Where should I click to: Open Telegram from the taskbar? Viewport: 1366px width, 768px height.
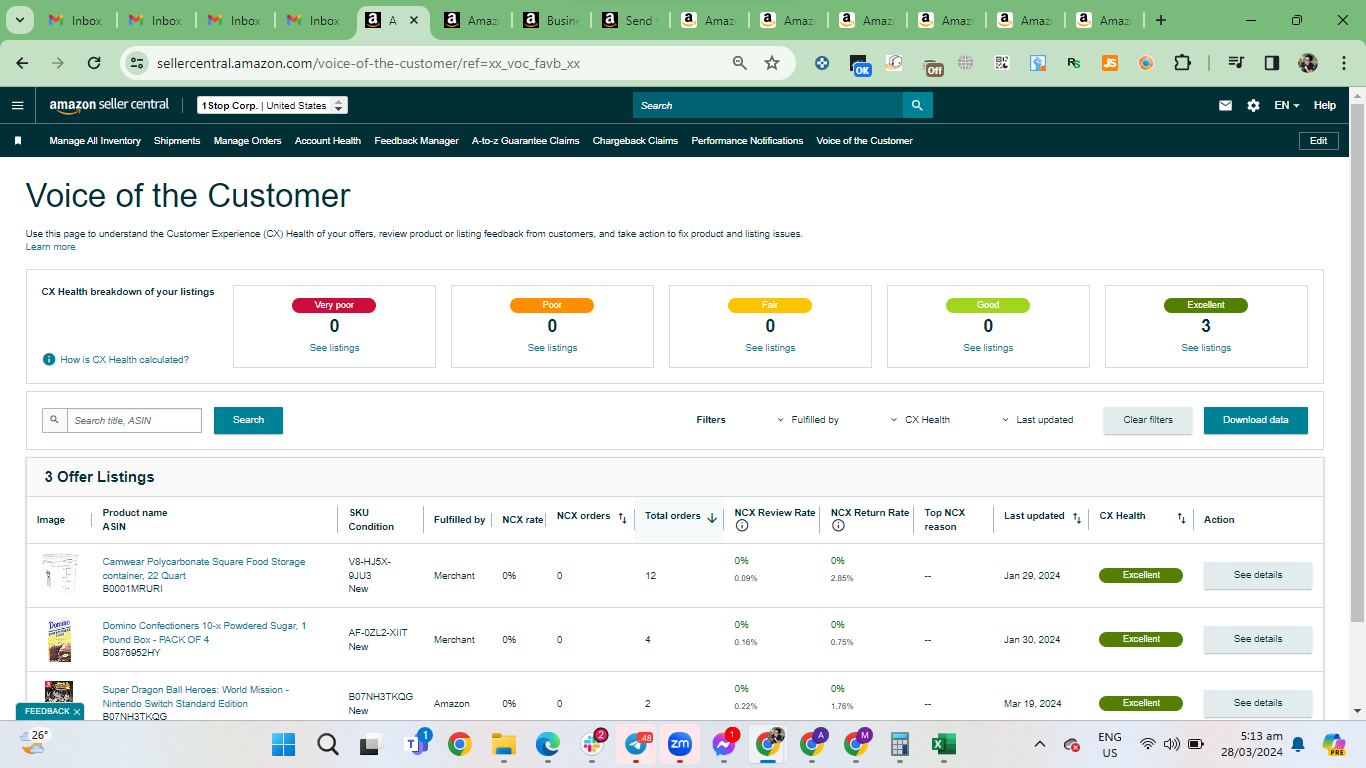[637, 744]
